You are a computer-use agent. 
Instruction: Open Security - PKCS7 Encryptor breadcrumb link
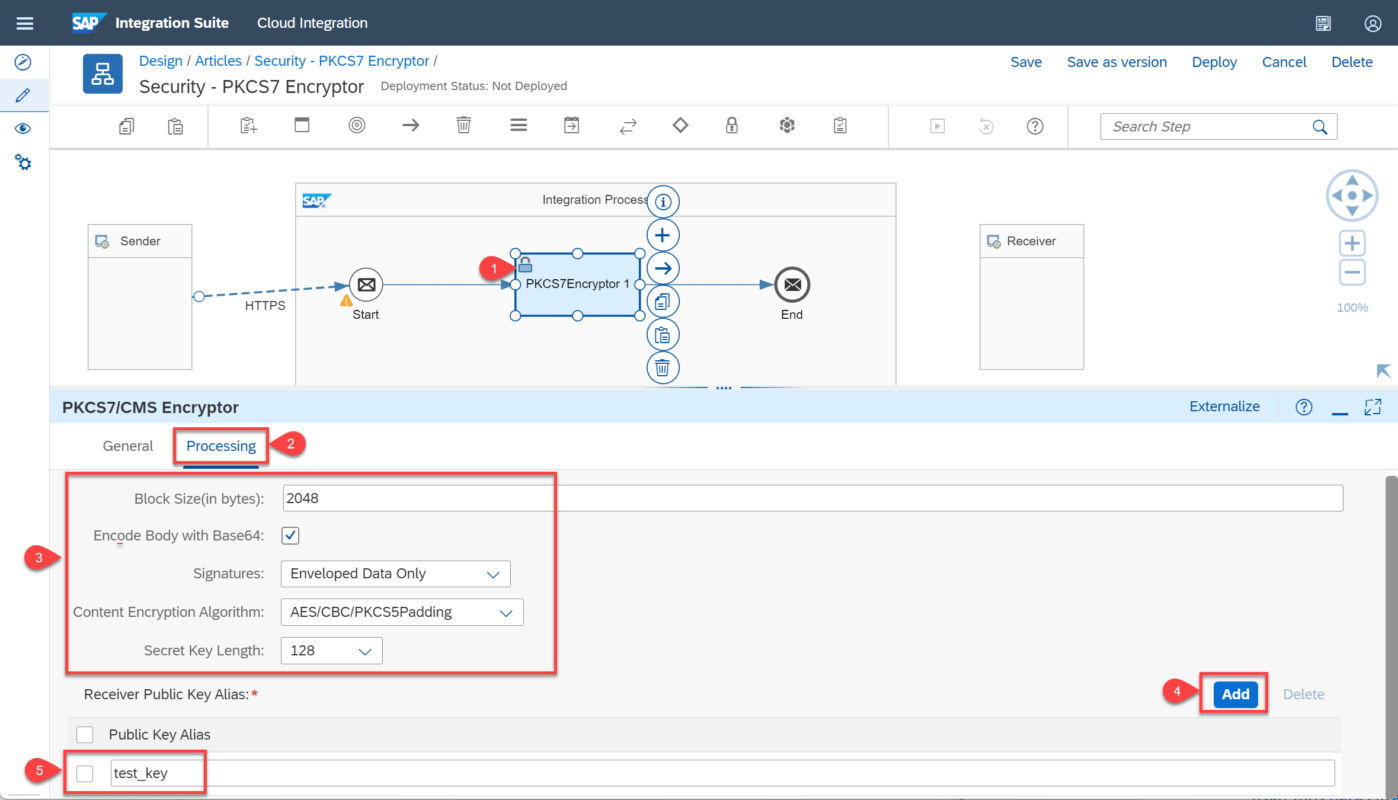tap(342, 61)
